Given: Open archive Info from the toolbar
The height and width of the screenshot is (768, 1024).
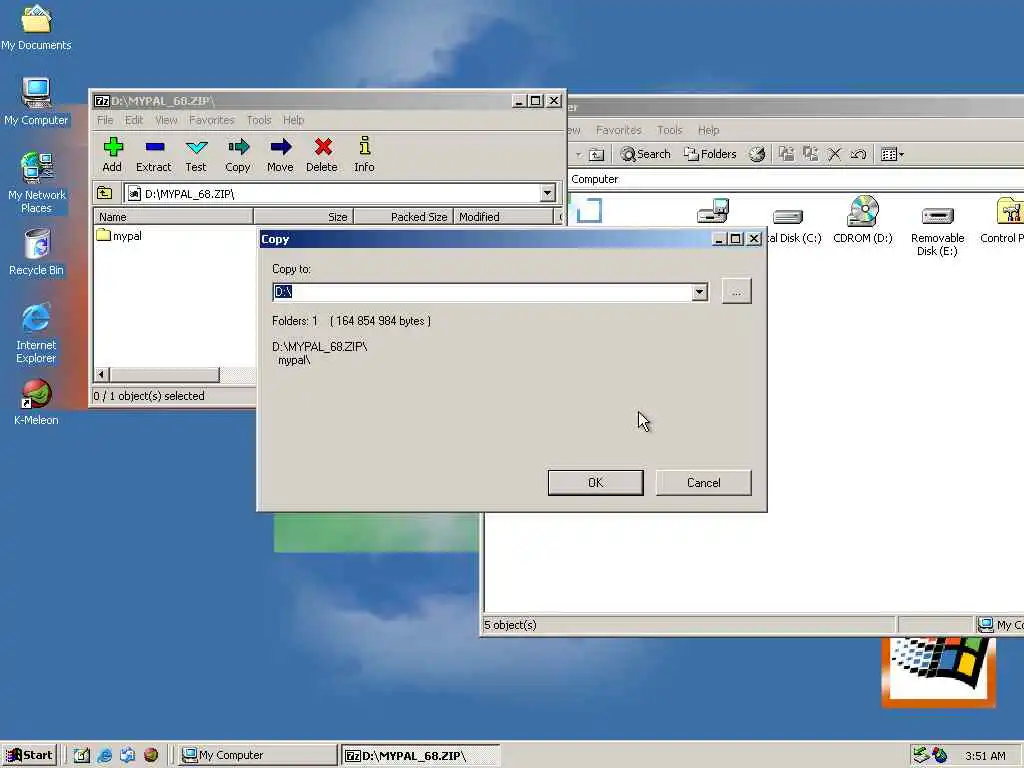Looking at the screenshot, I should 364,155.
